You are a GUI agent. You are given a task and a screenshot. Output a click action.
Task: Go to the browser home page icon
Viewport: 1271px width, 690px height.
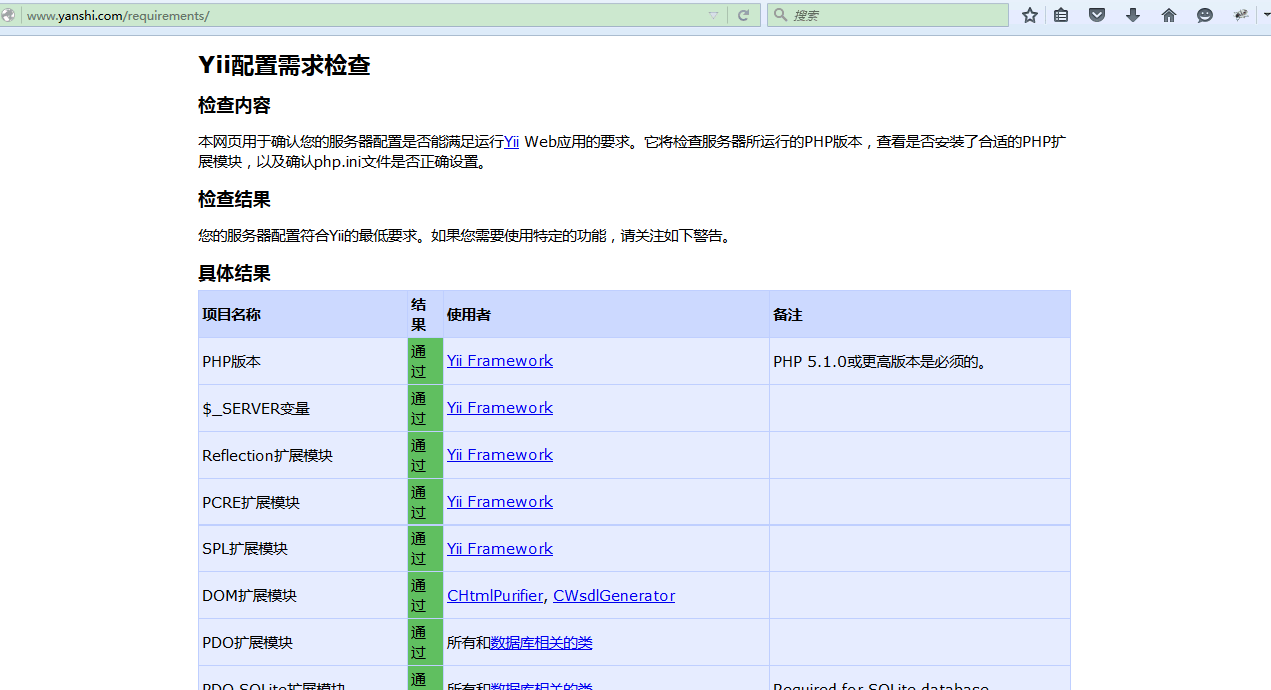coord(1168,15)
